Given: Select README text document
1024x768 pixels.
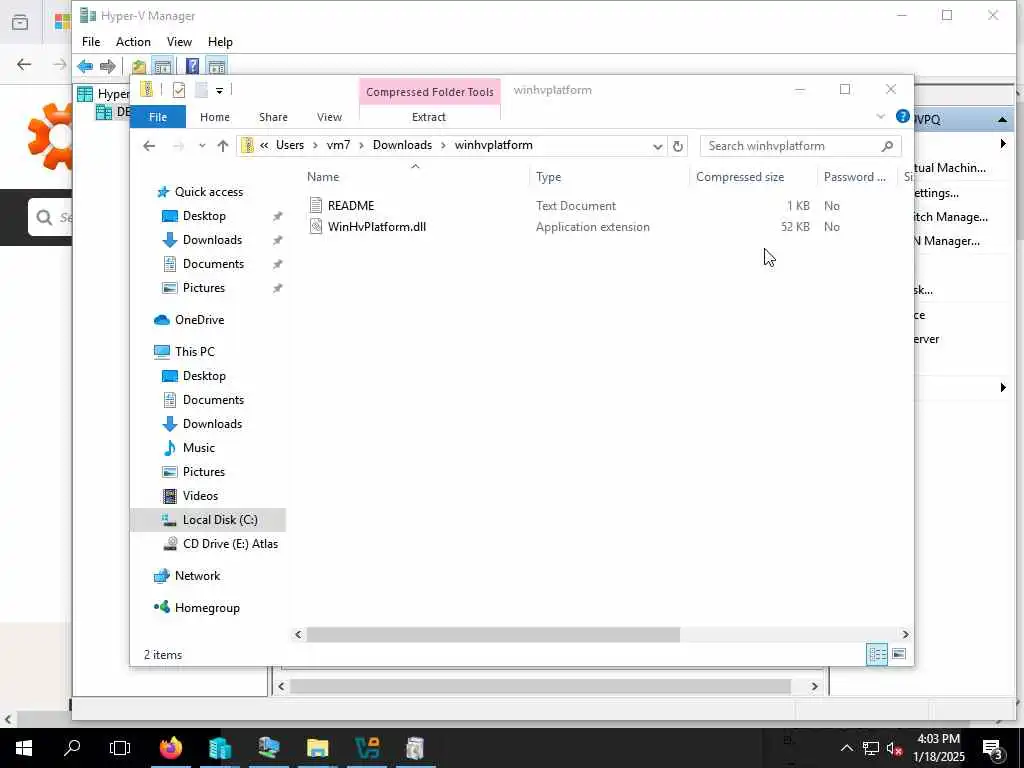Looking at the screenshot, I should (x=351, y=206).
